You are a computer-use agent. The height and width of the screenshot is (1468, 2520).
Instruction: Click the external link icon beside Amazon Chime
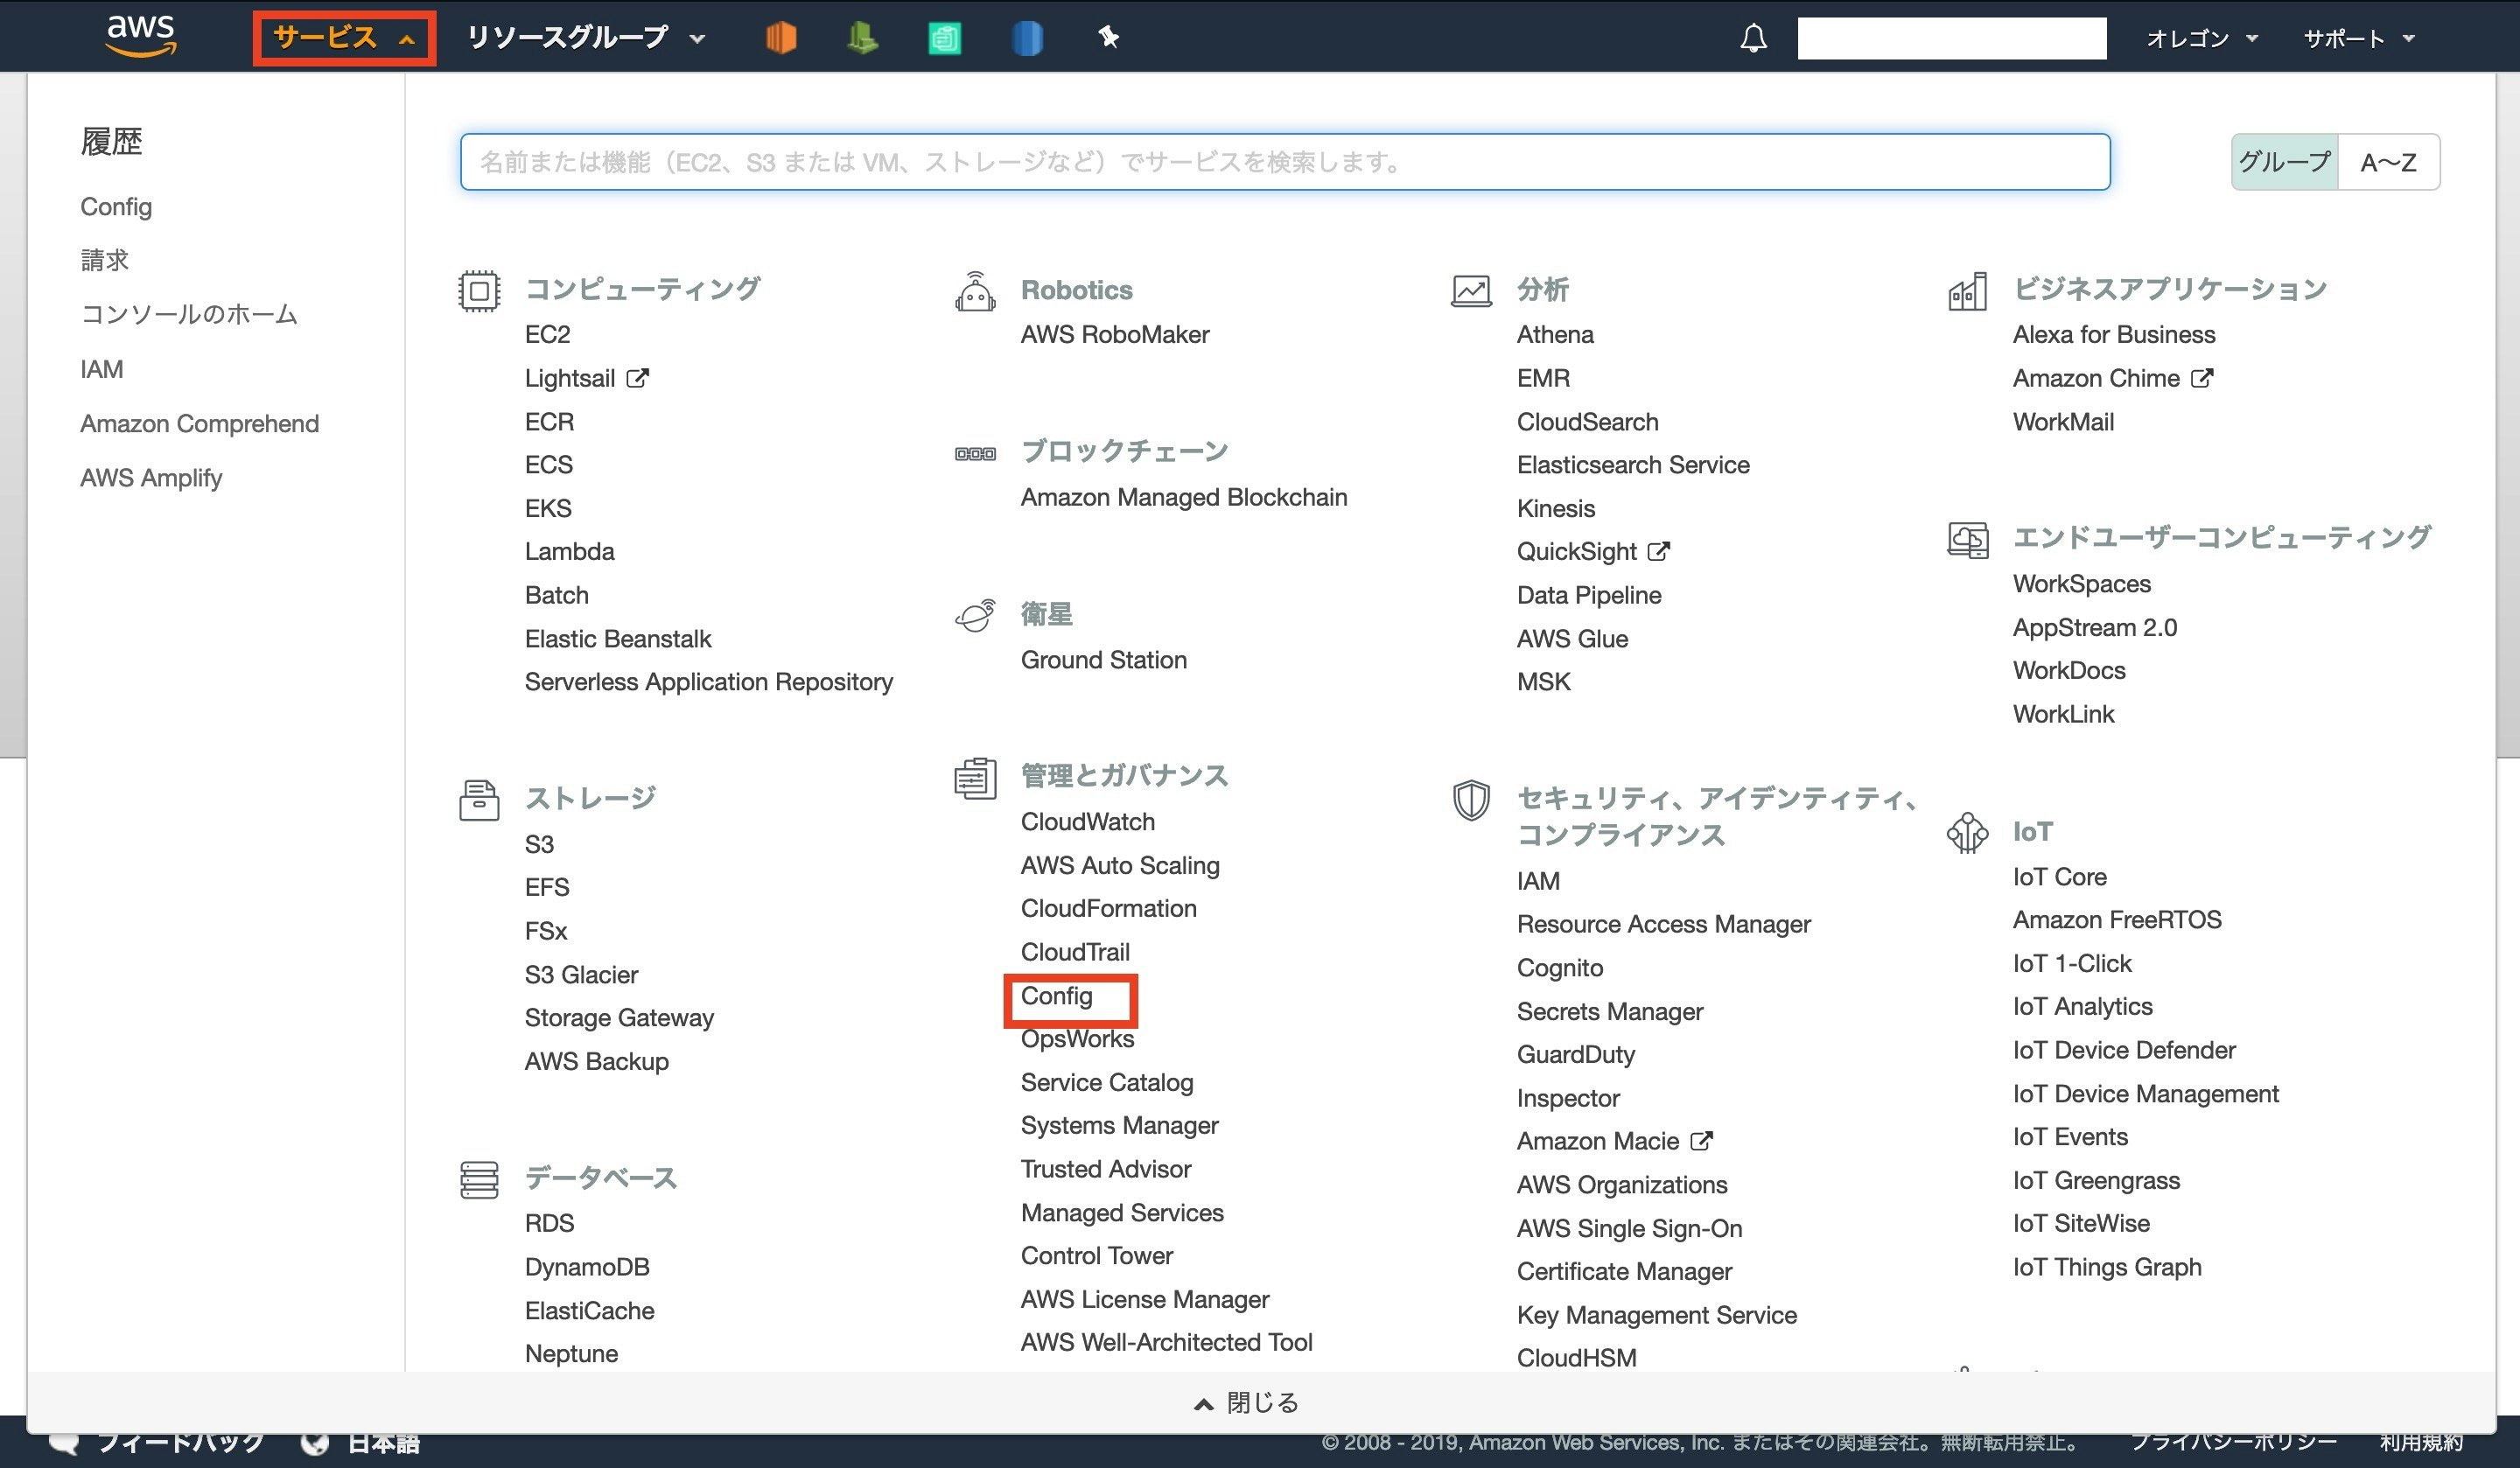(2202, 378)
